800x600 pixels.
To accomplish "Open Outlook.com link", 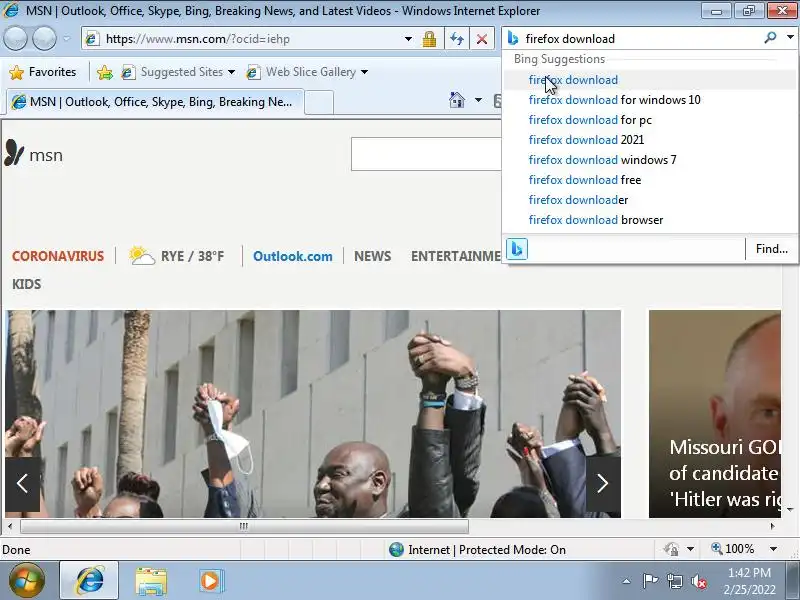I will point(293,256).
